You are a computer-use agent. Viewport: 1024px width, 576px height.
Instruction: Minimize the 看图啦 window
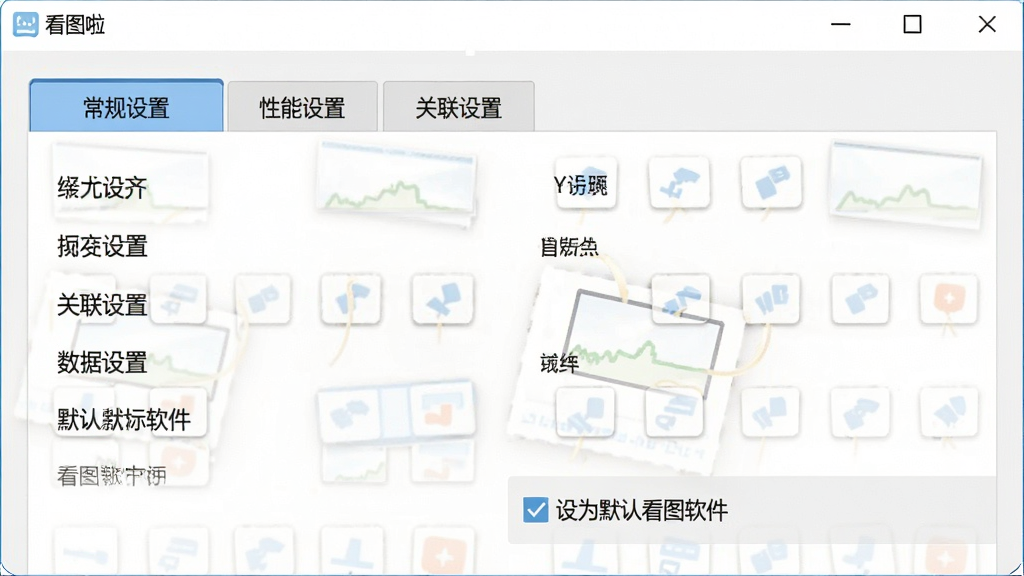[x=840, y=25]
